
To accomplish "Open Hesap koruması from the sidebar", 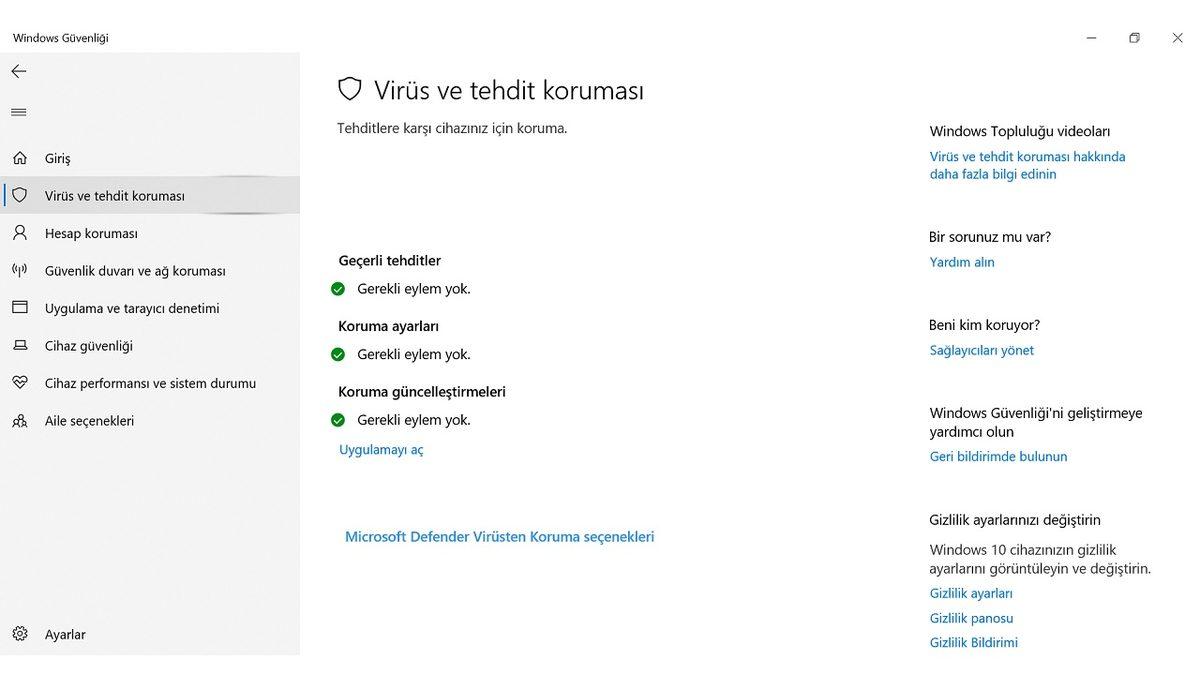I will point(90,232).
